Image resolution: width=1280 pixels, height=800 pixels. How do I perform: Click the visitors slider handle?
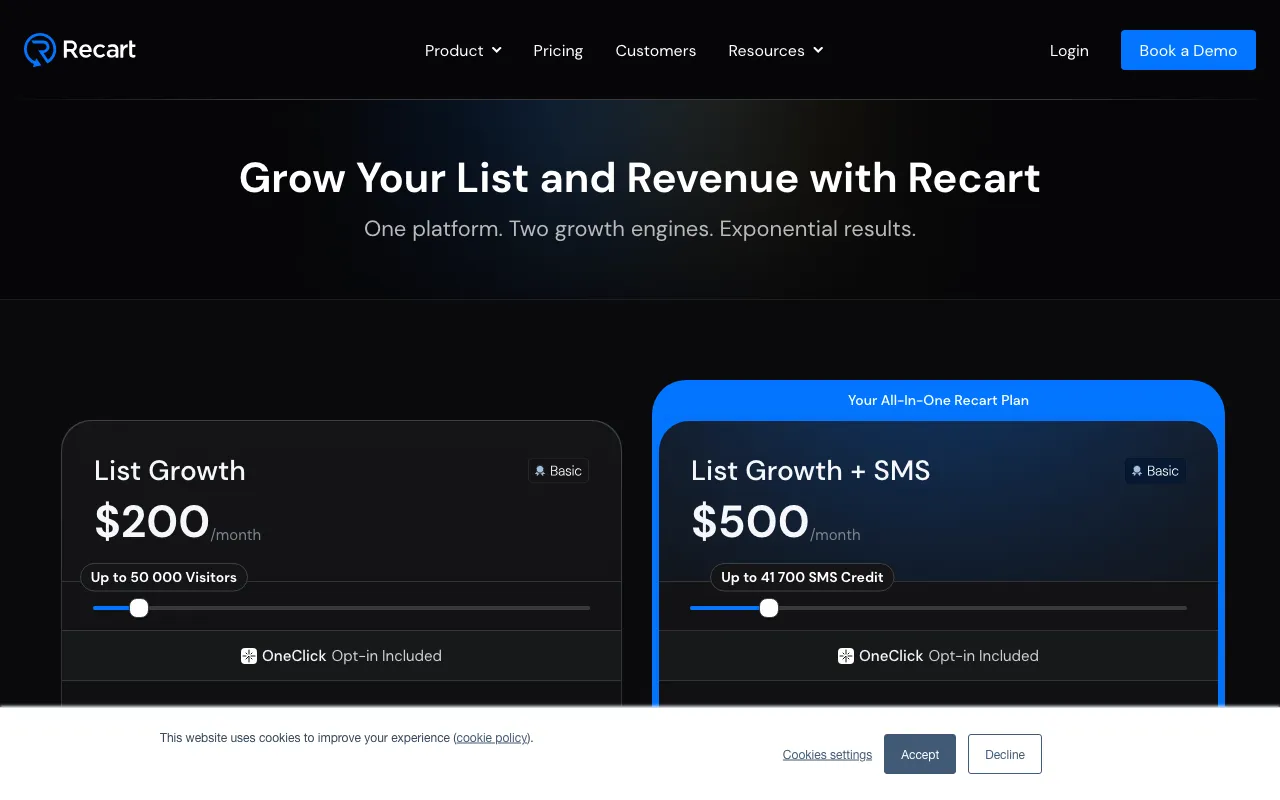pyautogui.click(x=139, y=608)
